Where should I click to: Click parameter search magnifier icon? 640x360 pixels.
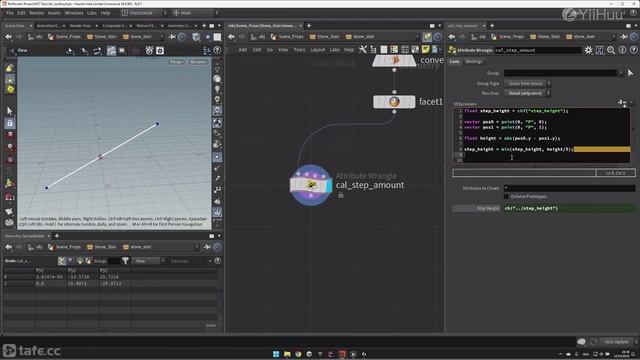[611, 50]
